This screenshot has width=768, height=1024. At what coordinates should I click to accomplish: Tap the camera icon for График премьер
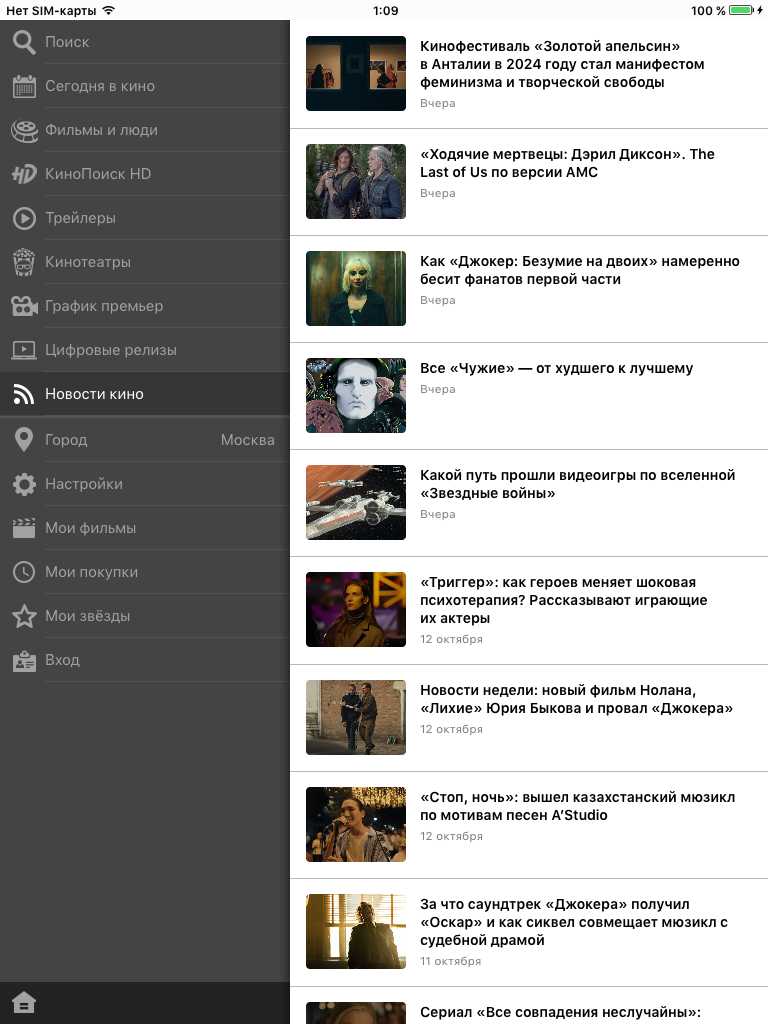[24, 306]
